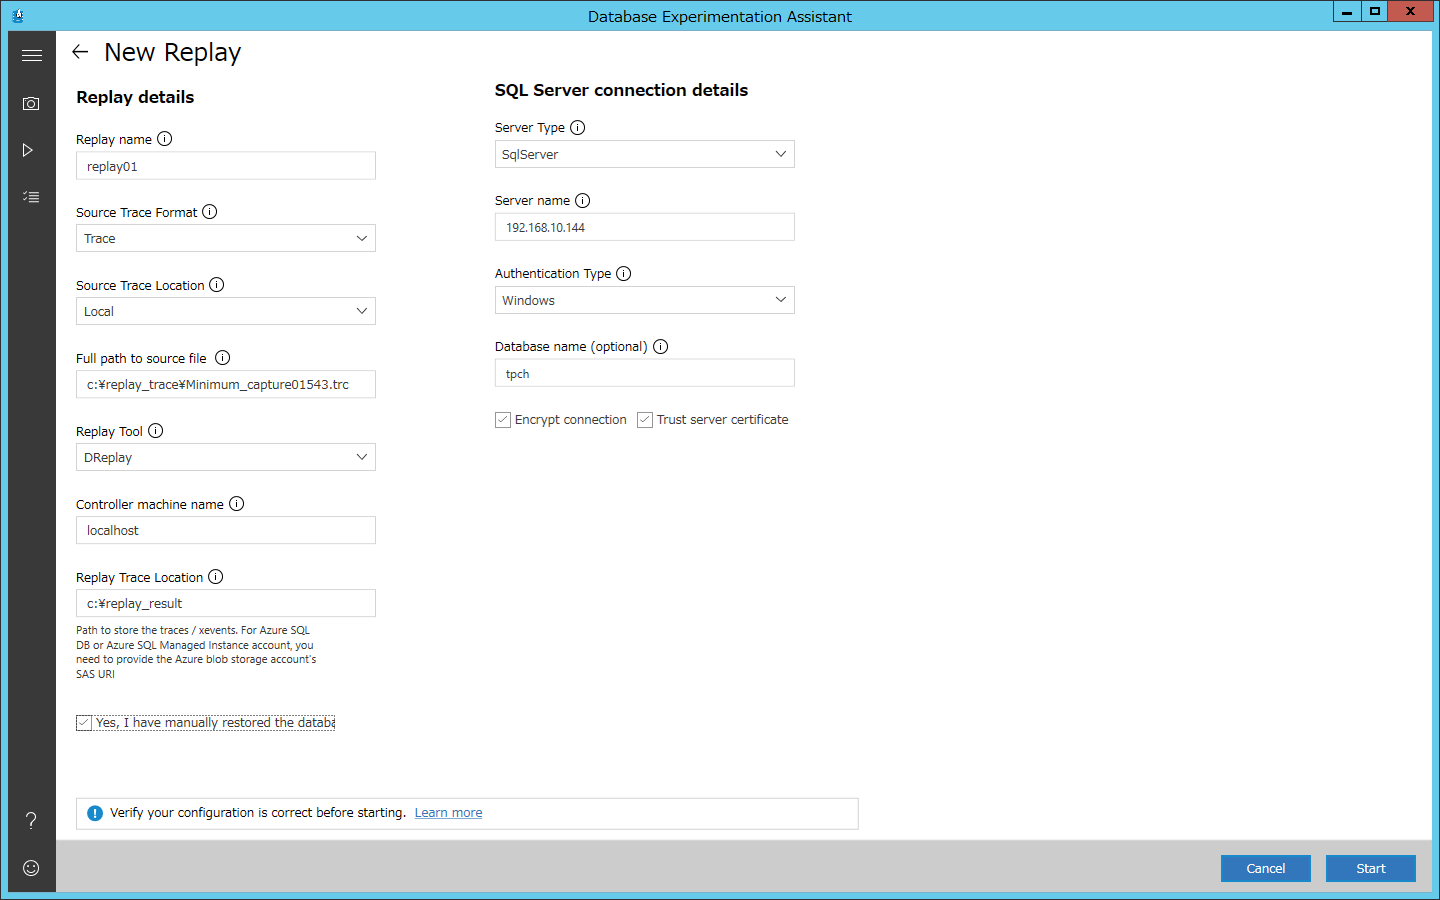Click the SQL Server connection details heading

pyautogui.click(x=621, y=90)
